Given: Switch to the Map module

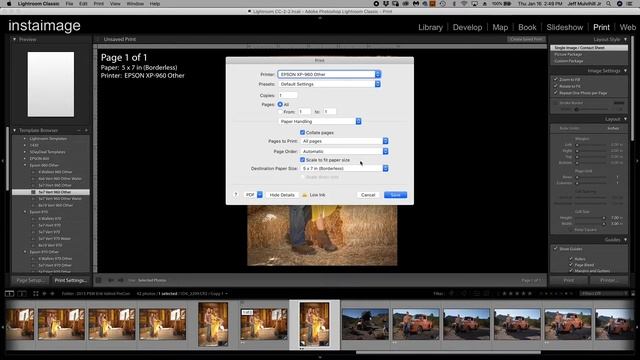Looking at the screenshot, I should (x=500, y=27).
